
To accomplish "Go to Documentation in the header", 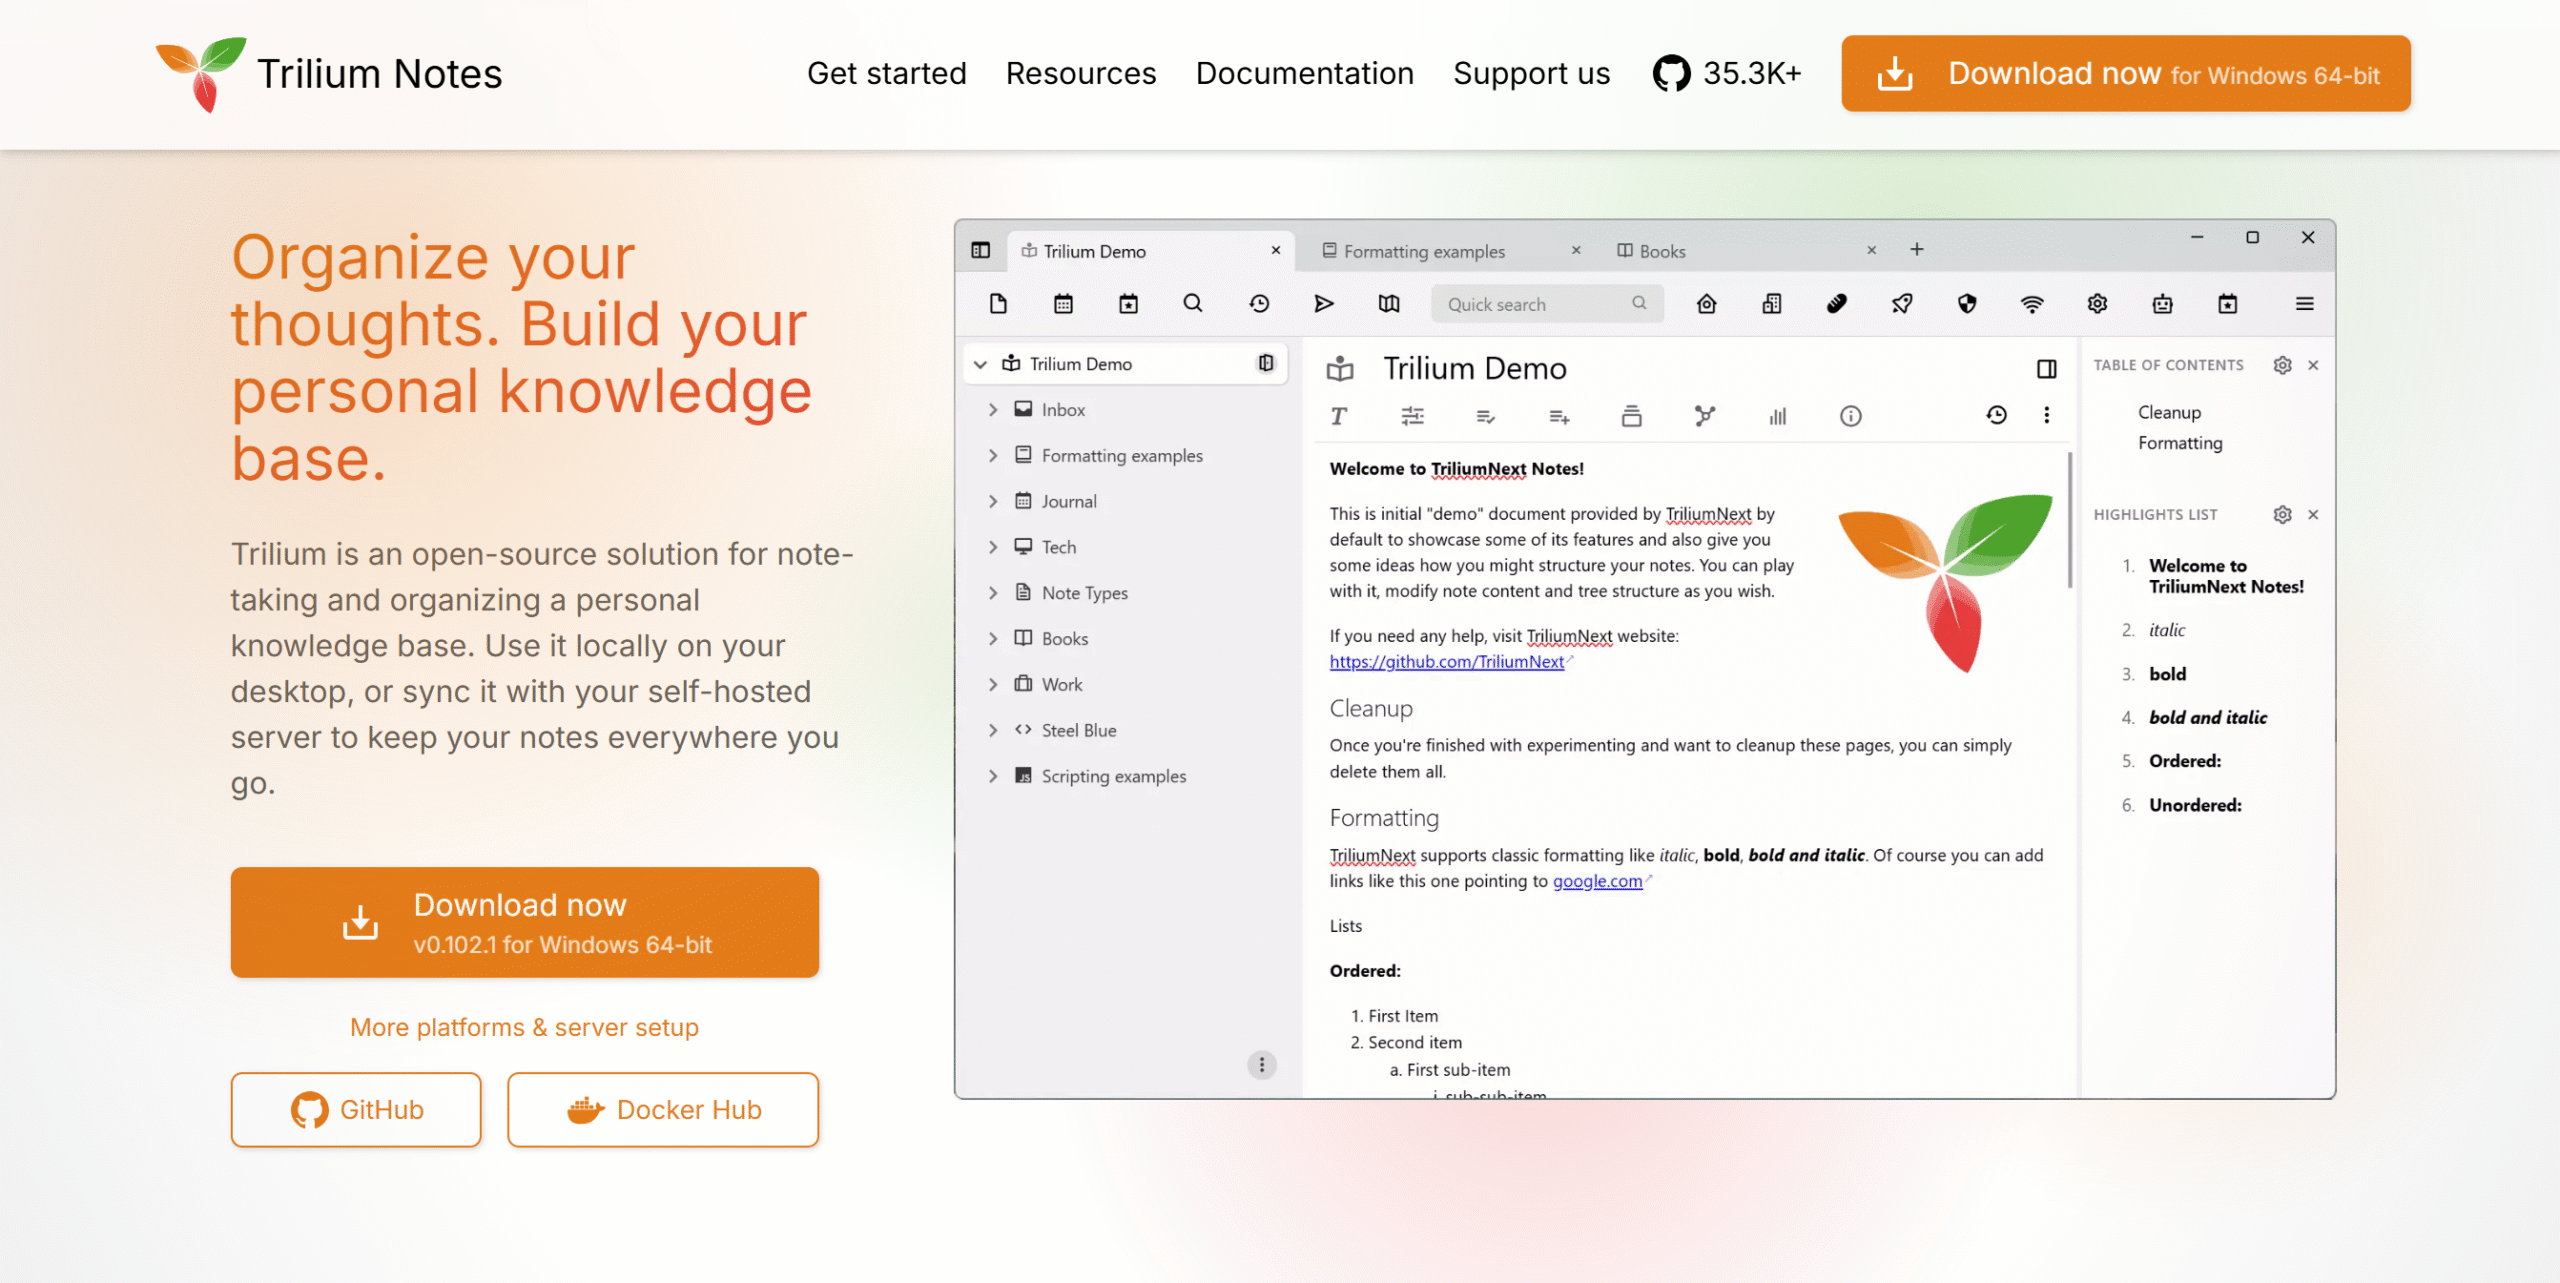I will coord(1305,73).
